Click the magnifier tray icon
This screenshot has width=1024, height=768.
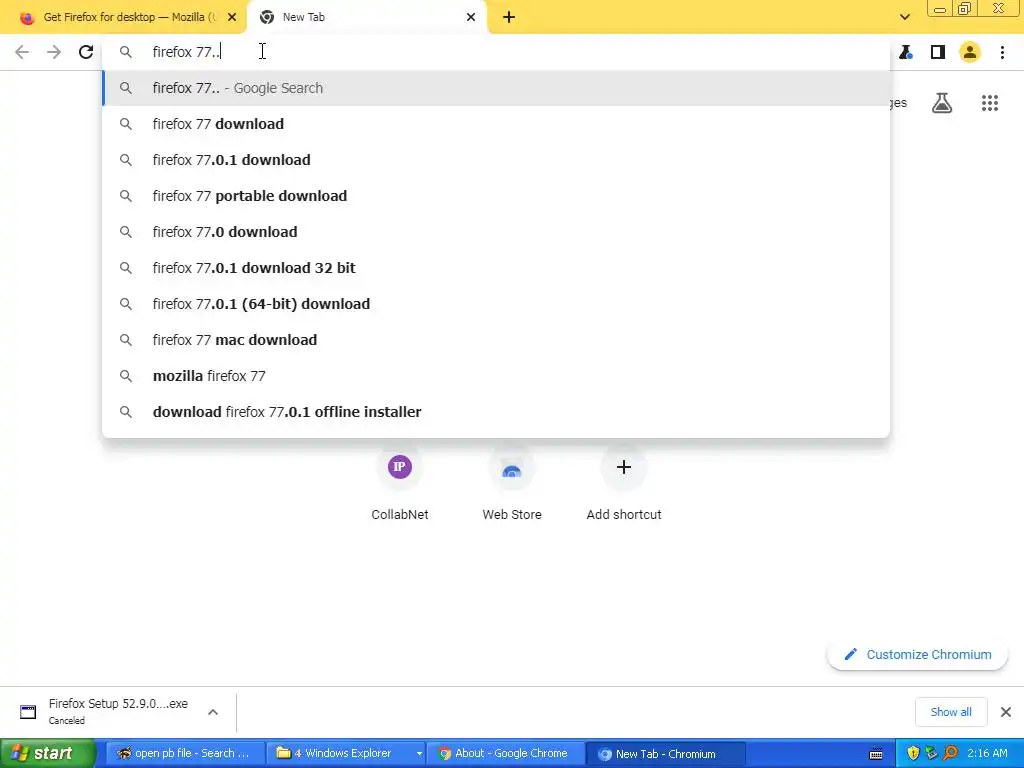[950, 754]
